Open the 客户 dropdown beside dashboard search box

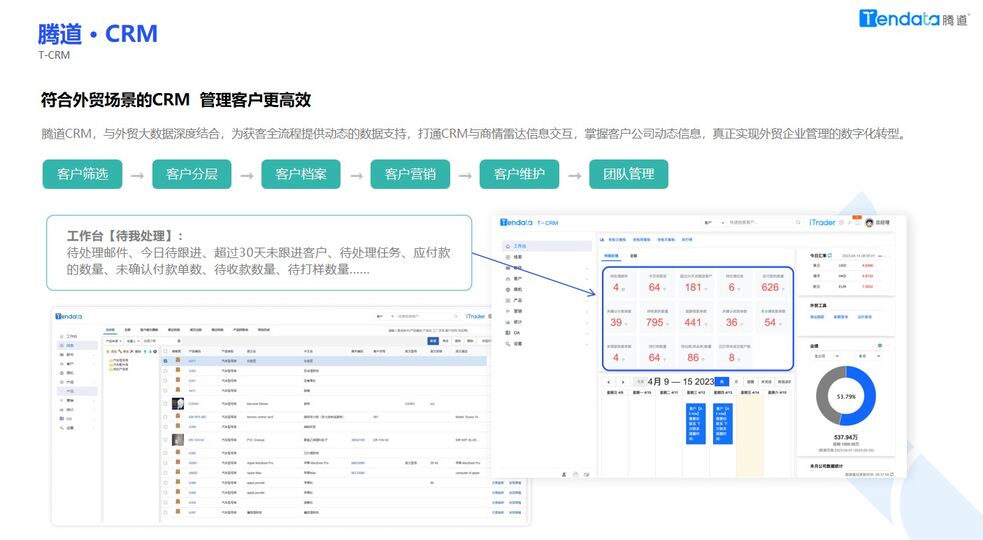click(714, 223)
